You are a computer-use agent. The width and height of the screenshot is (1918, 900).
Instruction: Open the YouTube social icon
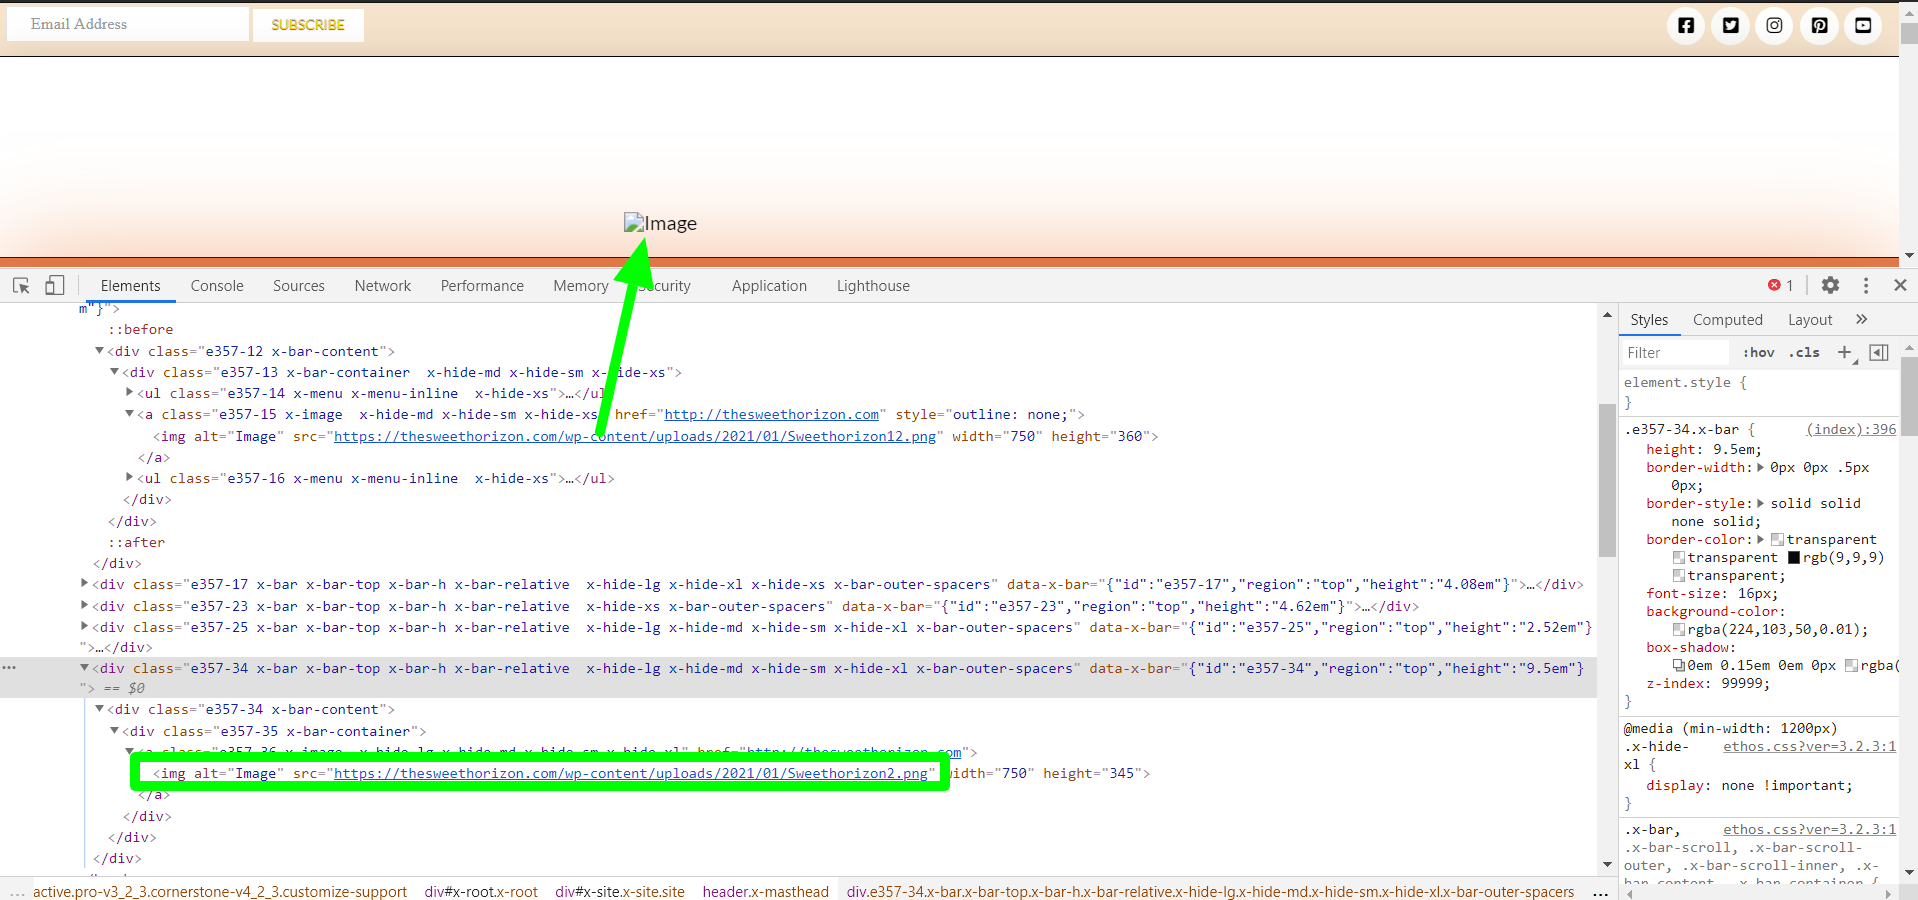tap(1863, 25)
